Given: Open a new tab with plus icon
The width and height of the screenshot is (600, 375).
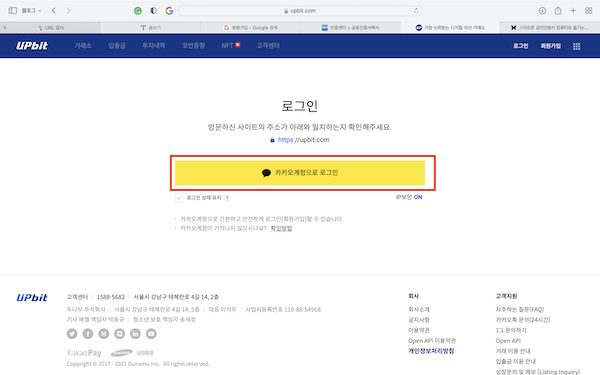Looking at the screenshot, I should (573, 11).
